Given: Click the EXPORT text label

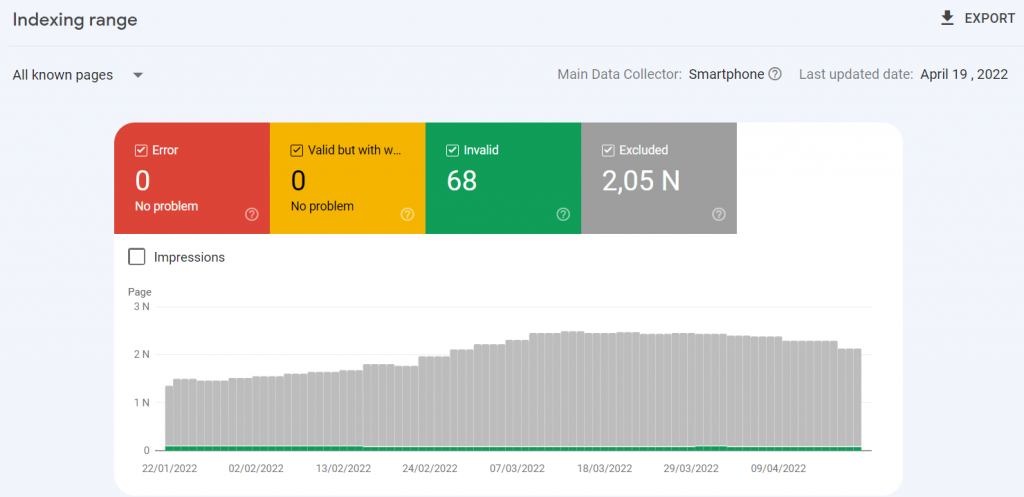Looking at the screenshot, I should tap(989, 18).
